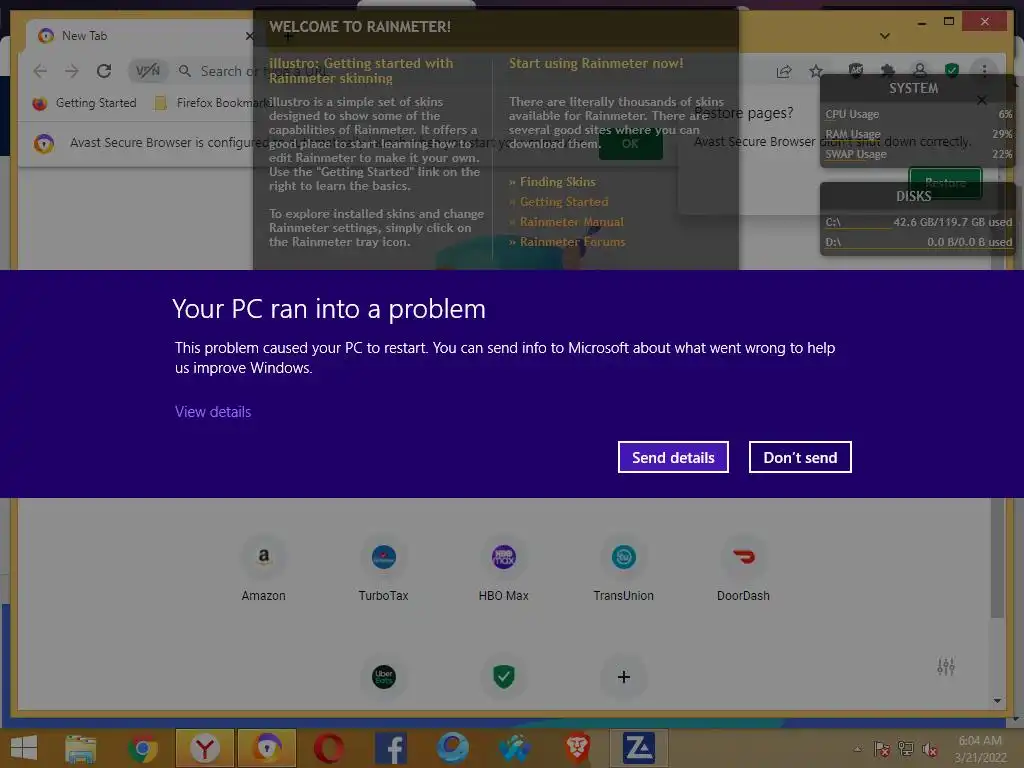Toggle the VPN badge in address bar

[148, 71]
